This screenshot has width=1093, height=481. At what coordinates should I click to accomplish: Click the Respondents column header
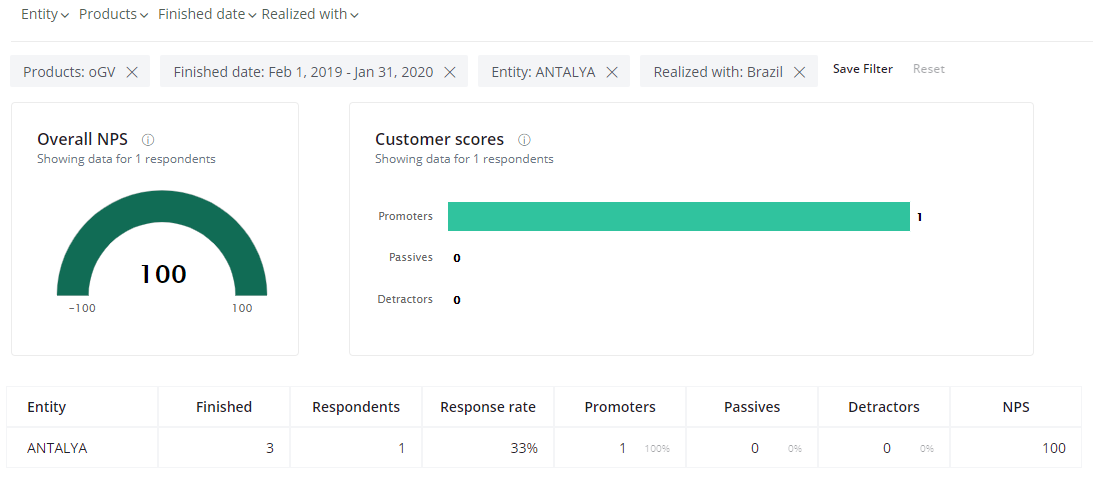point(356,407)
